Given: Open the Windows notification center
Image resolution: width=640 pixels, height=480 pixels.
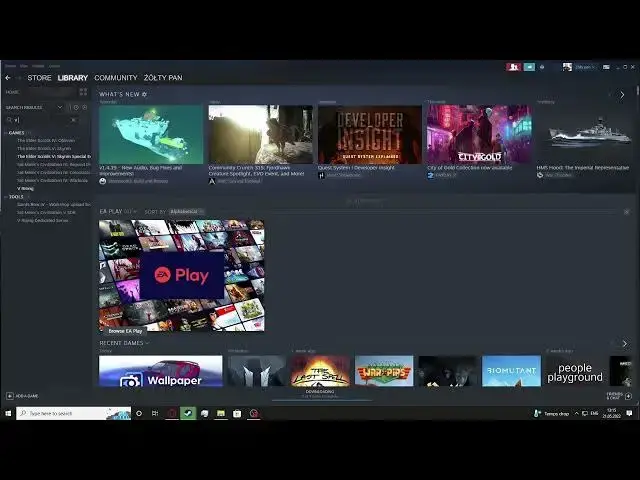Looking at the screenshot, I should click(x=629, y=413).
